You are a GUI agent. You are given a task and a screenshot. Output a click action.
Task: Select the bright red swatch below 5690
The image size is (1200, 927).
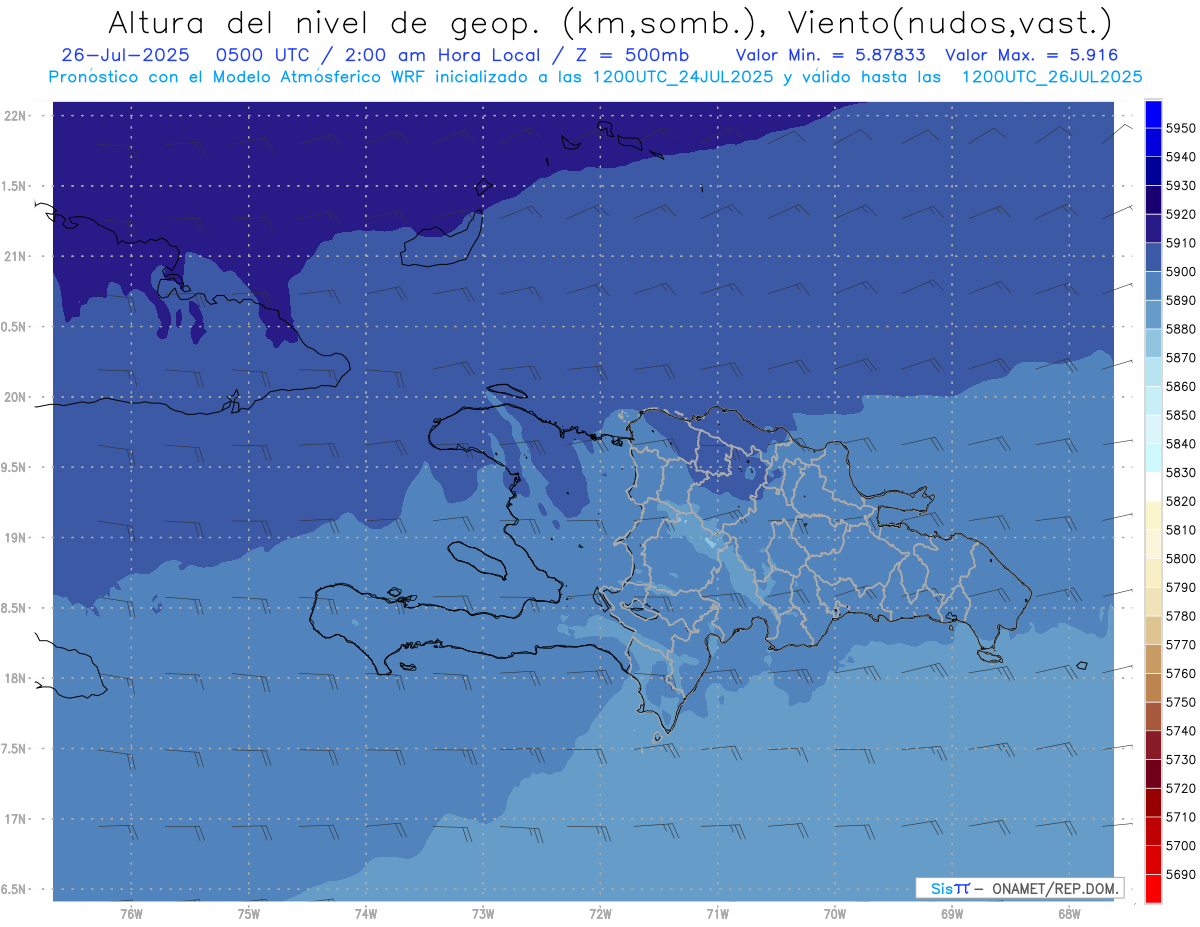pos(1153,888)
